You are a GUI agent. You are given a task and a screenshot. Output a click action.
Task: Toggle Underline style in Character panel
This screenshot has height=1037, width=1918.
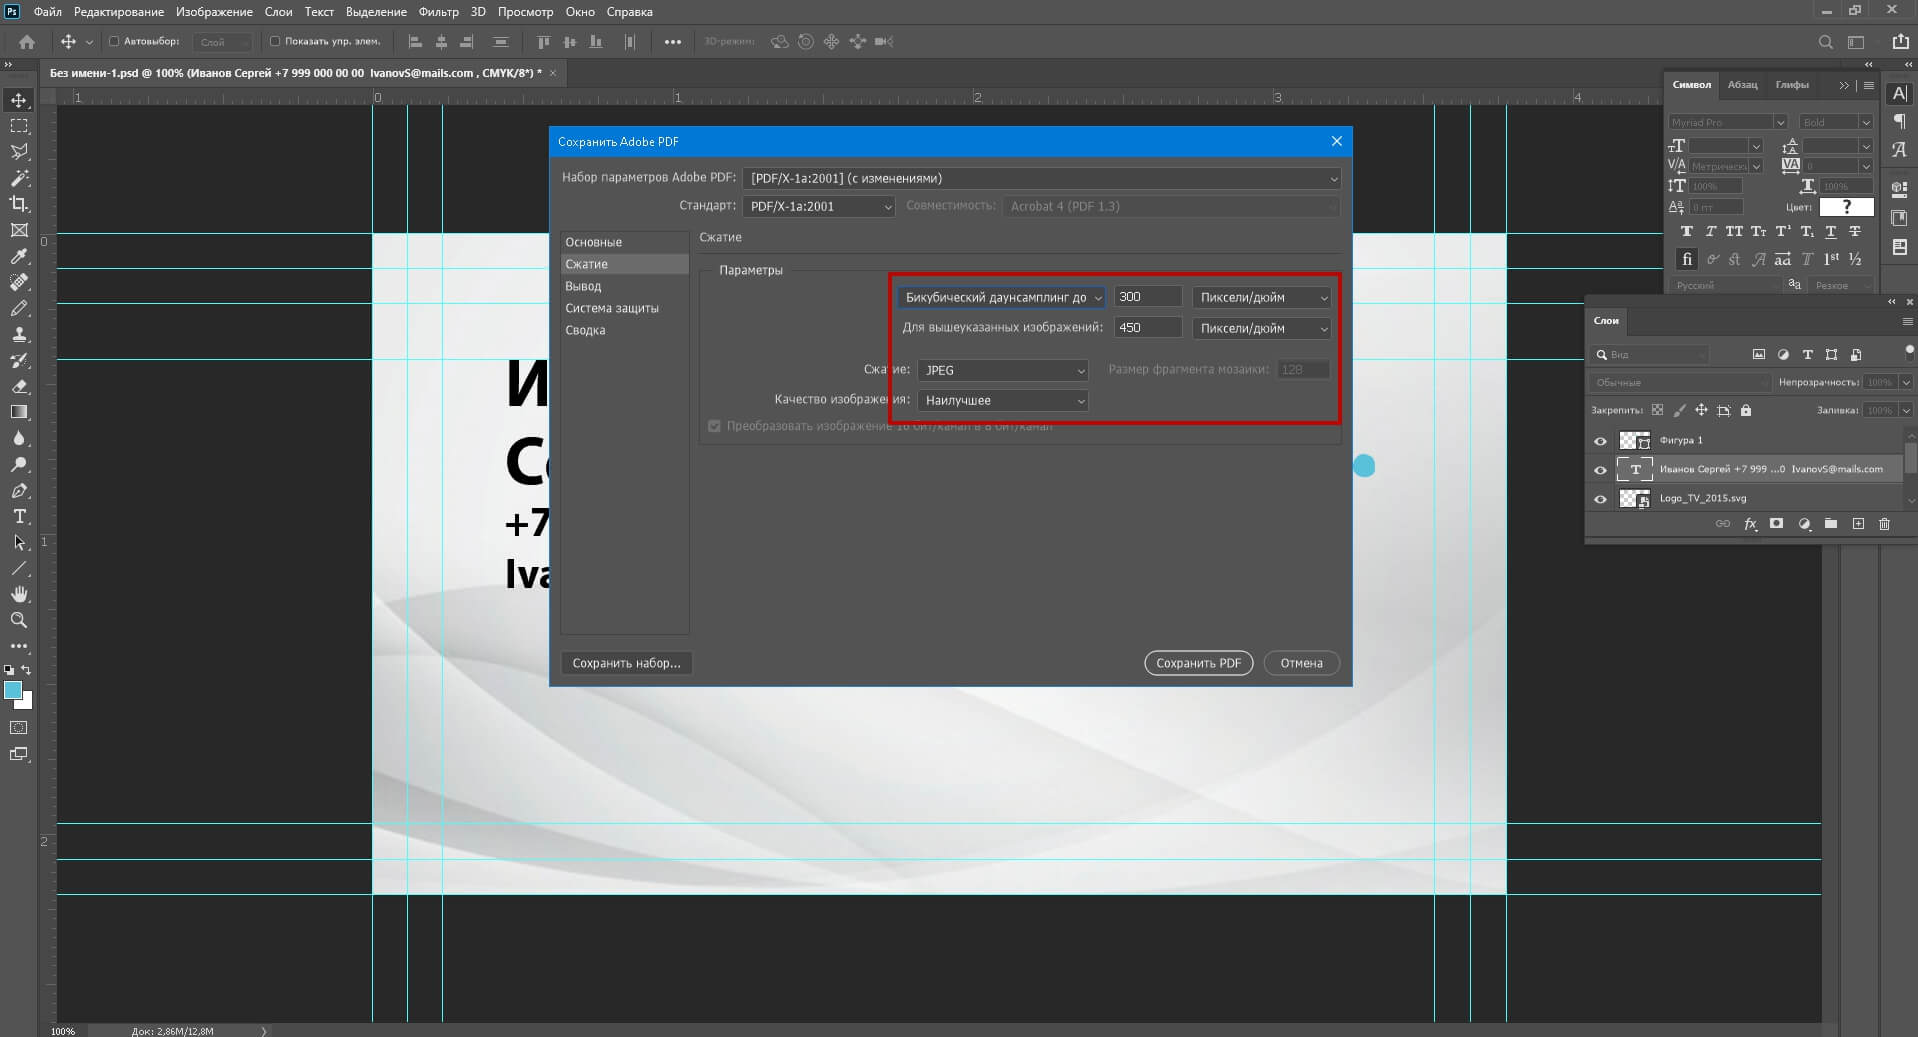click(1830, 231)
